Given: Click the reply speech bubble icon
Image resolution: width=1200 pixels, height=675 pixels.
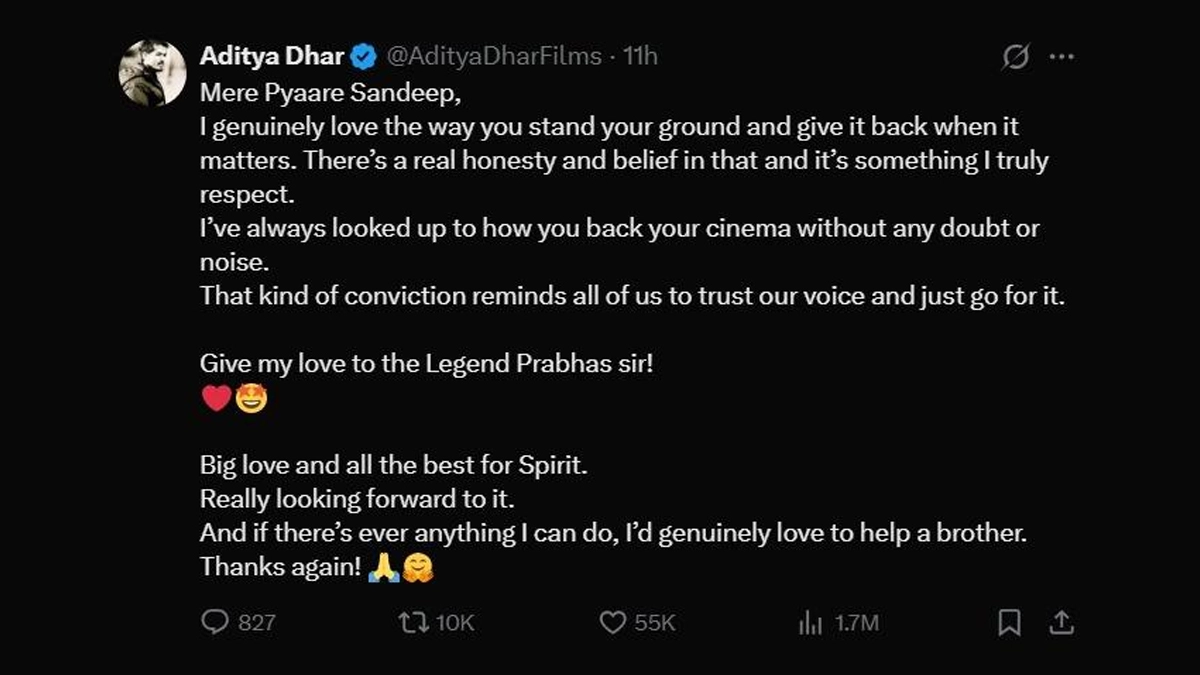Looking at the screenshot, I should (215, 622).
